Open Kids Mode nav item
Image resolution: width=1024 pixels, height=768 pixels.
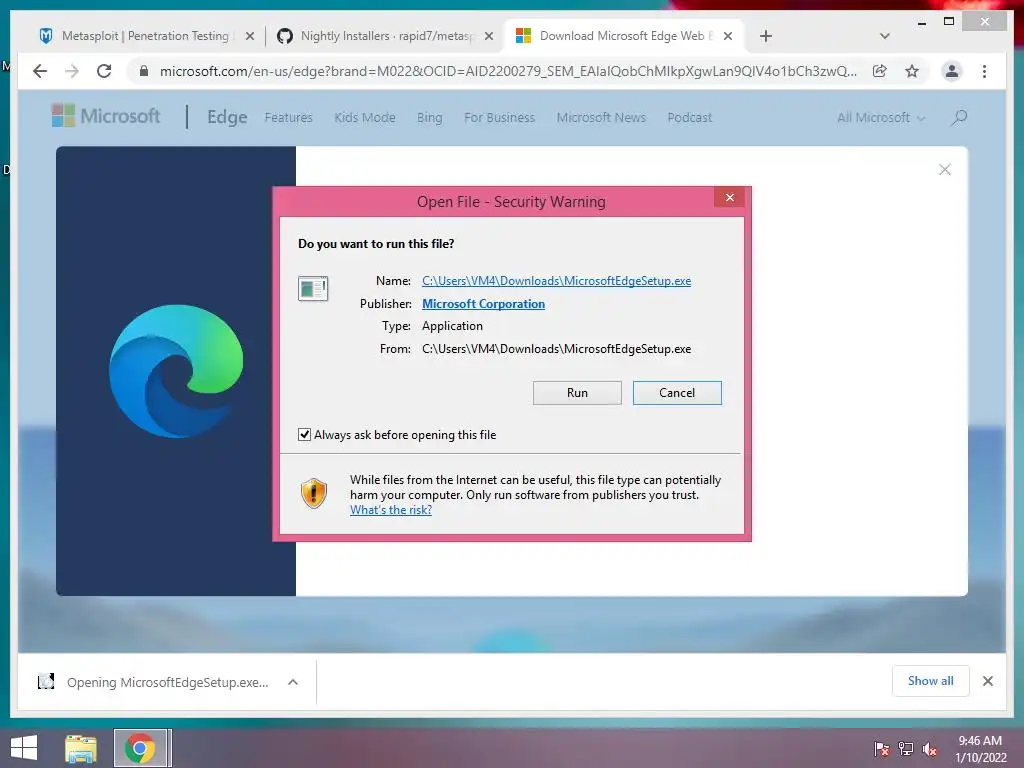tap(364, 118)
